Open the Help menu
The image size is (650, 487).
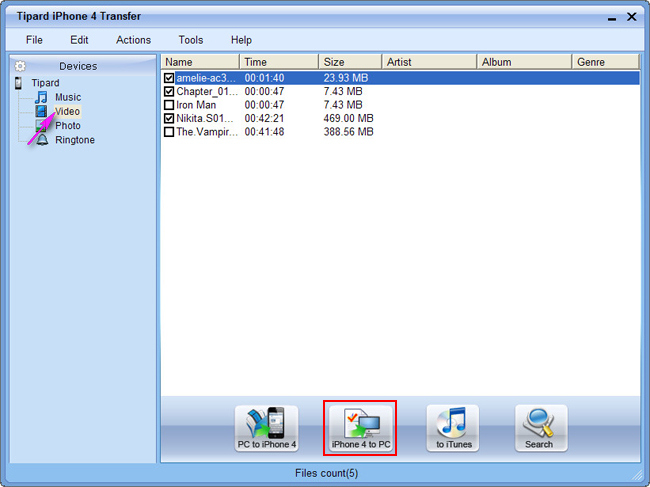(x=241, y=40)
